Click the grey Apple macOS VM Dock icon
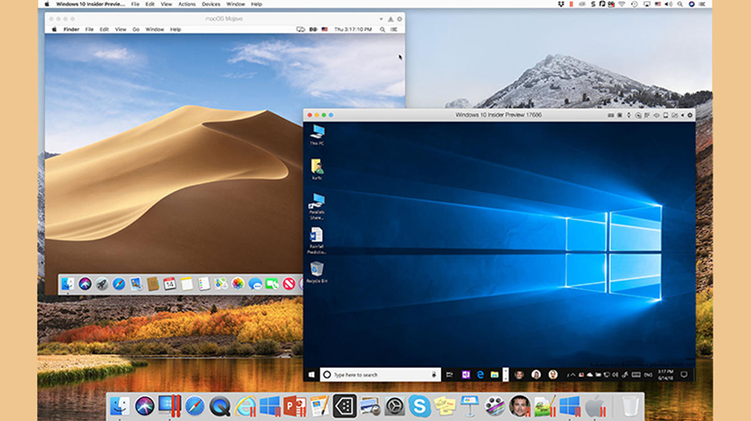The height and width of the screenshot is (421, 751). pyautogui.click(x=595, y=407)
